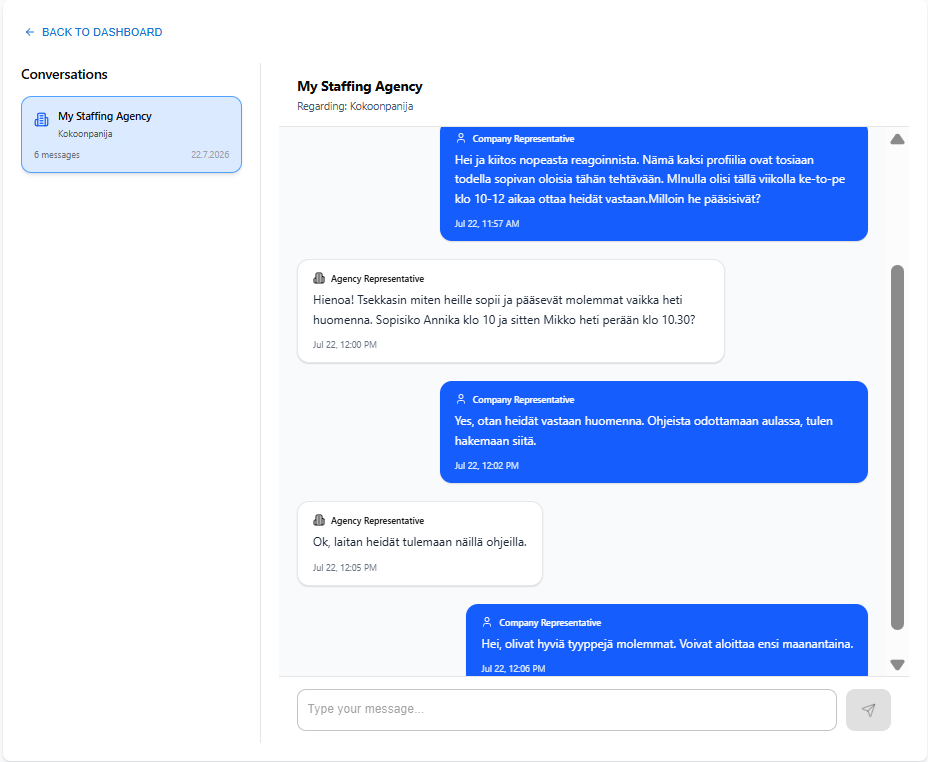Open the My Staffing Agency conversation

131,135
